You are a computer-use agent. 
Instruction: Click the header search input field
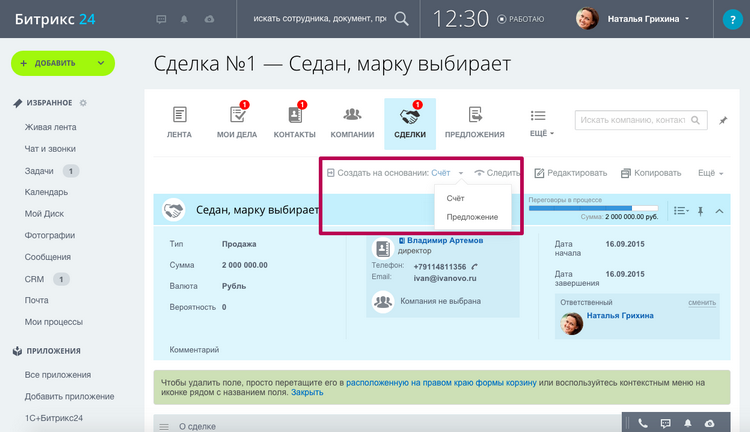click(x=320, y=19)
